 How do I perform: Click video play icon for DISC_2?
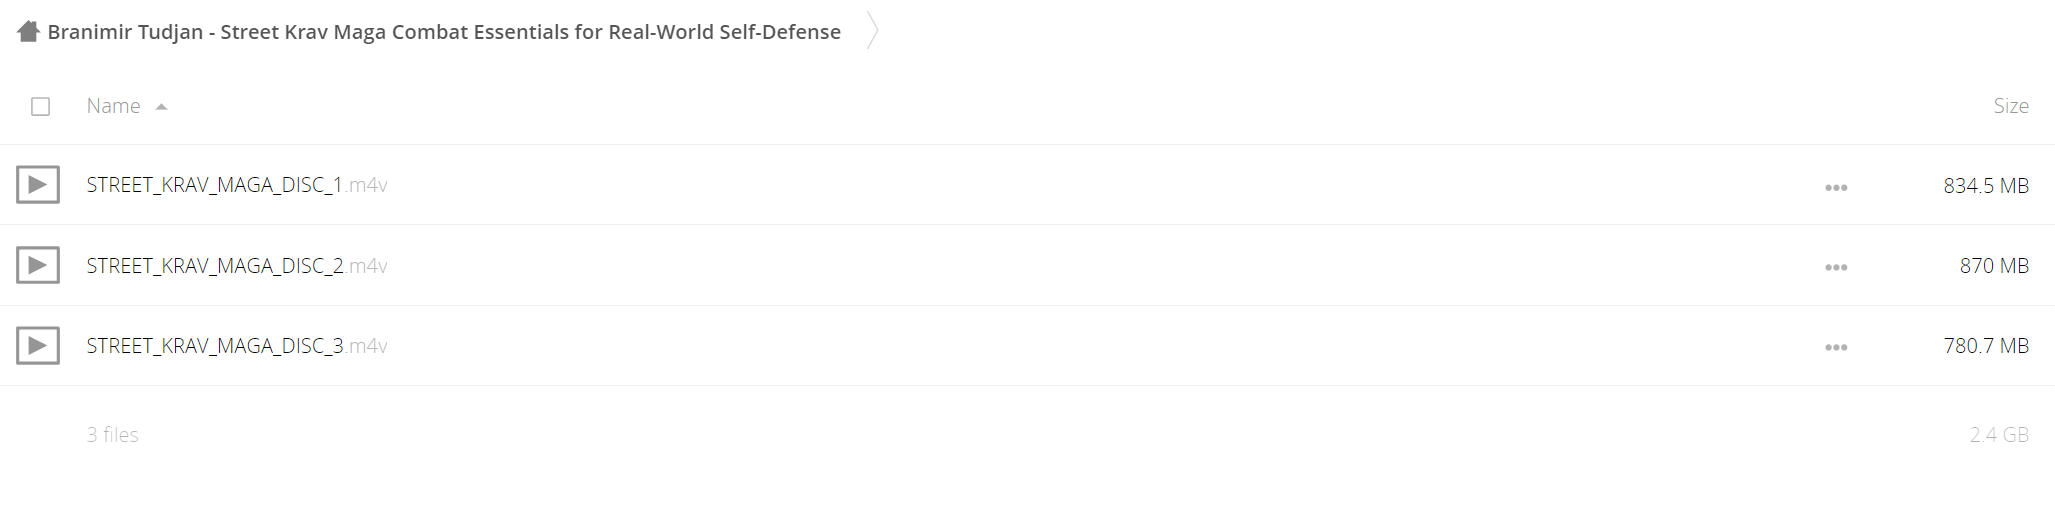[38, 265]
